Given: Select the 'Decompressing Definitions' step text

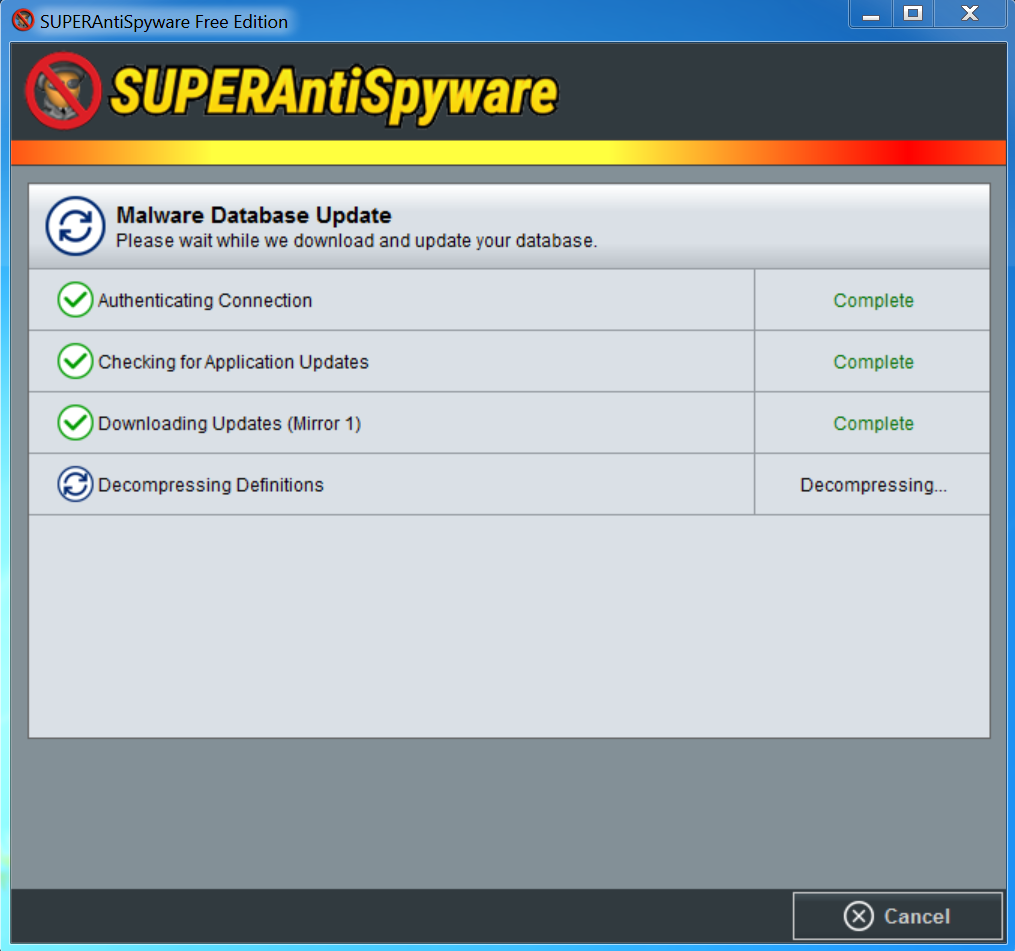Looking at the screenshot, I should pos(210,485).
